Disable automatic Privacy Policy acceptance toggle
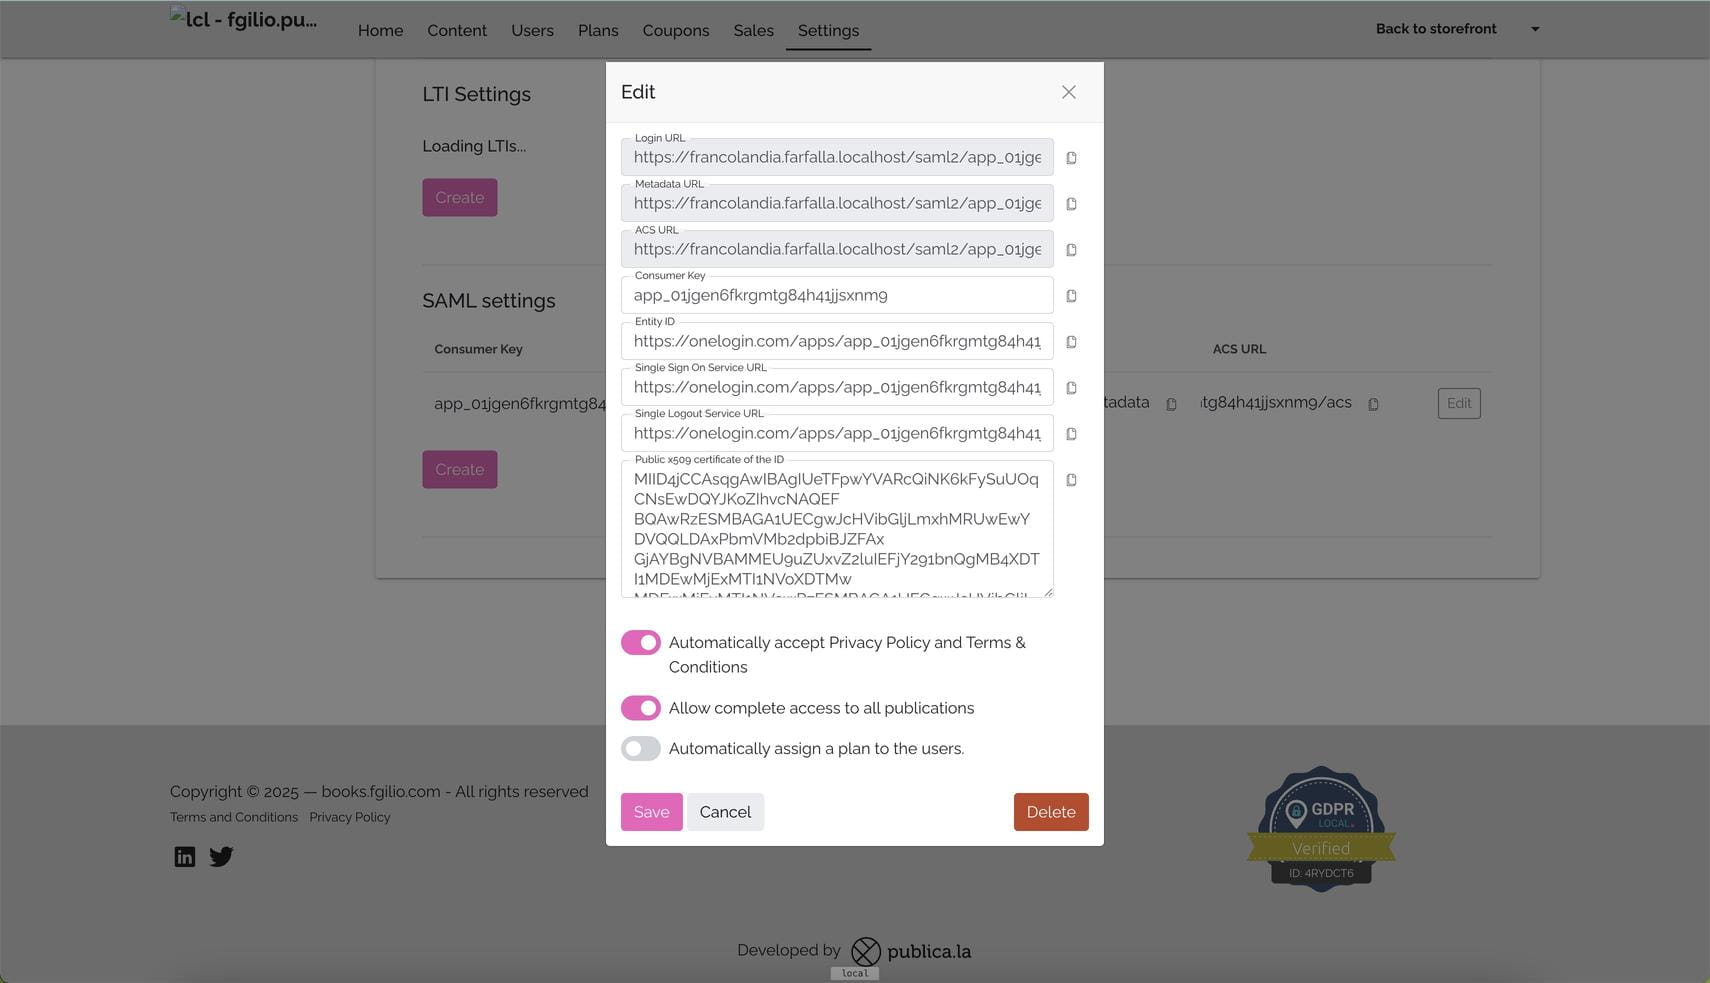 pos(640,643)
